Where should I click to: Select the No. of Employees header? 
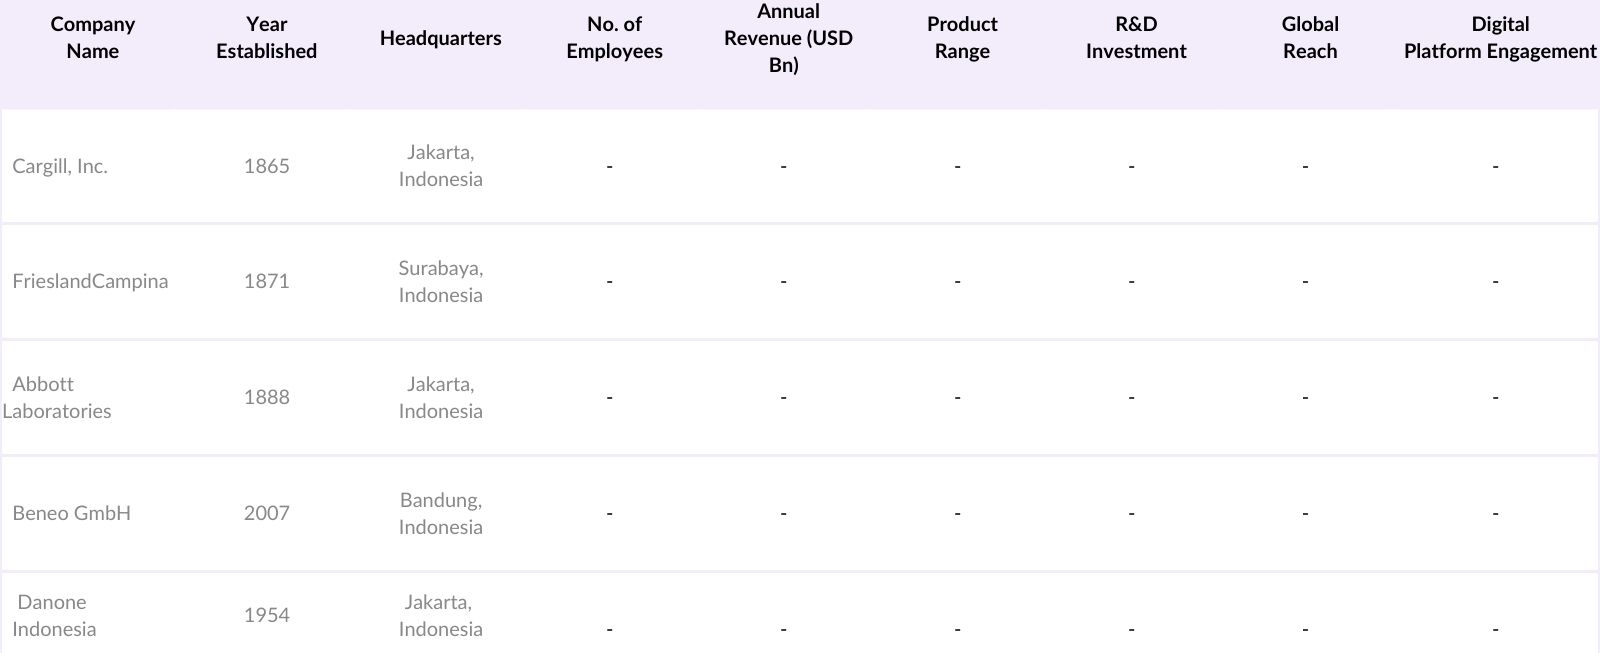pyautogui.click(x=614, y=38)
